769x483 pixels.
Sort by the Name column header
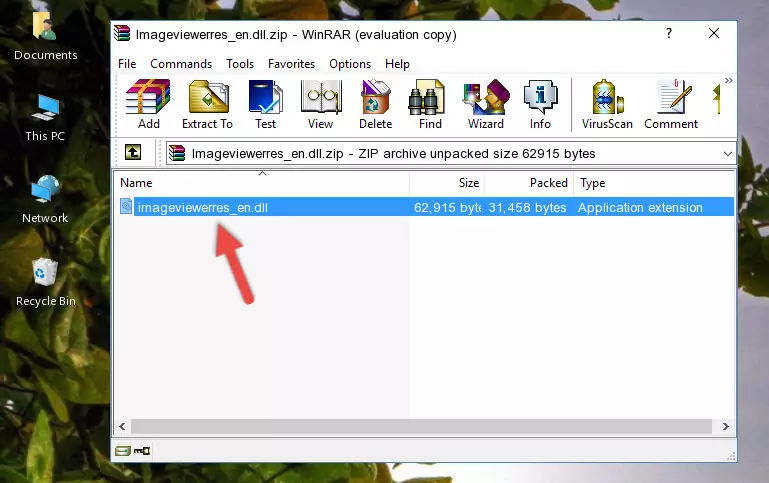coord(262,182)
